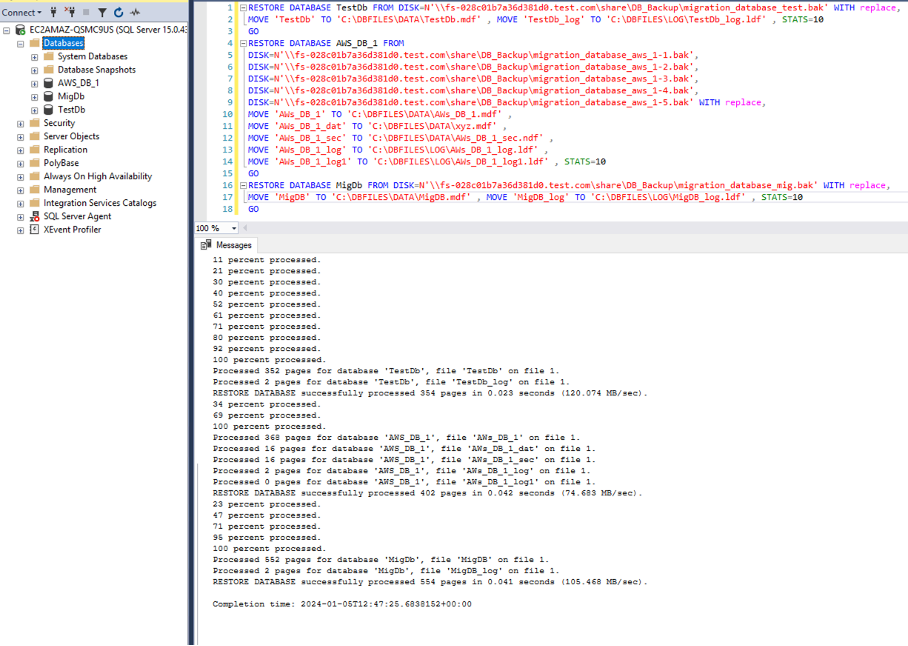This screenshot has width=908, height=646.
Task: Open the Object Explorer filter icon
Action: 102,12
